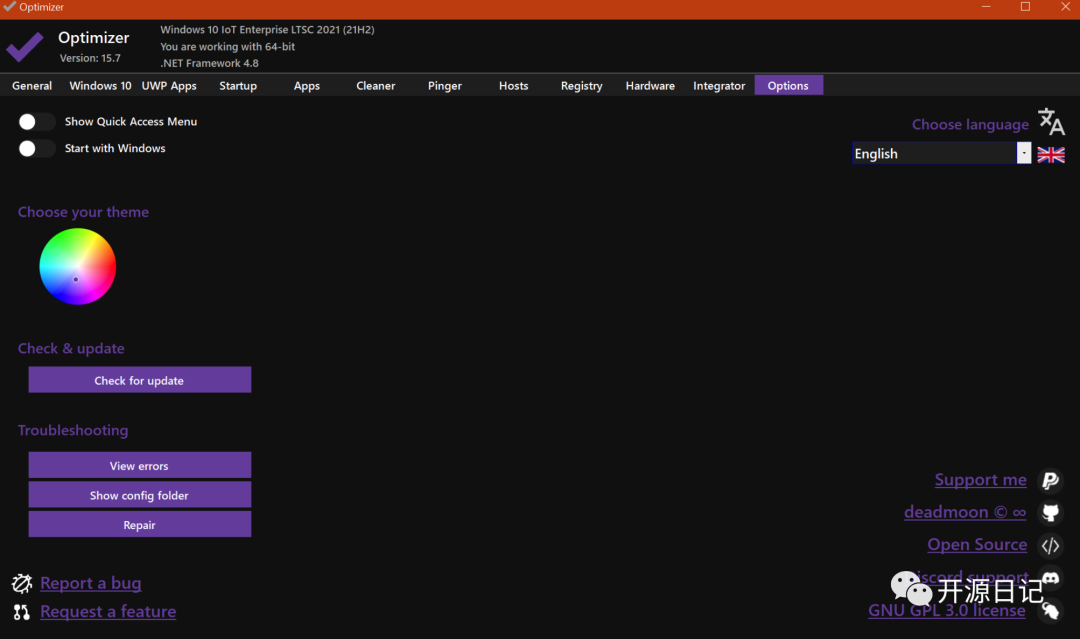Select the Startup tab
Screen dimensions: 1080x639
coord(238,85)
